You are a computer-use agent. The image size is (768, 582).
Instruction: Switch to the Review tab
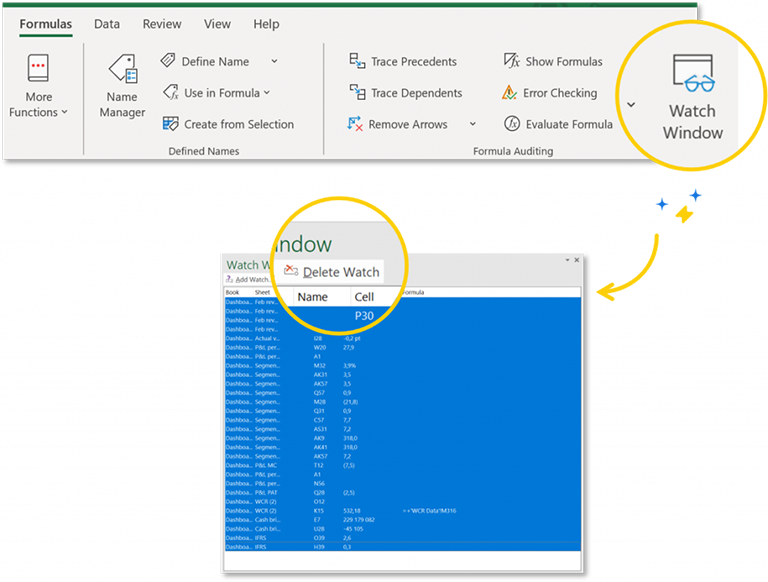coord(162,24)
